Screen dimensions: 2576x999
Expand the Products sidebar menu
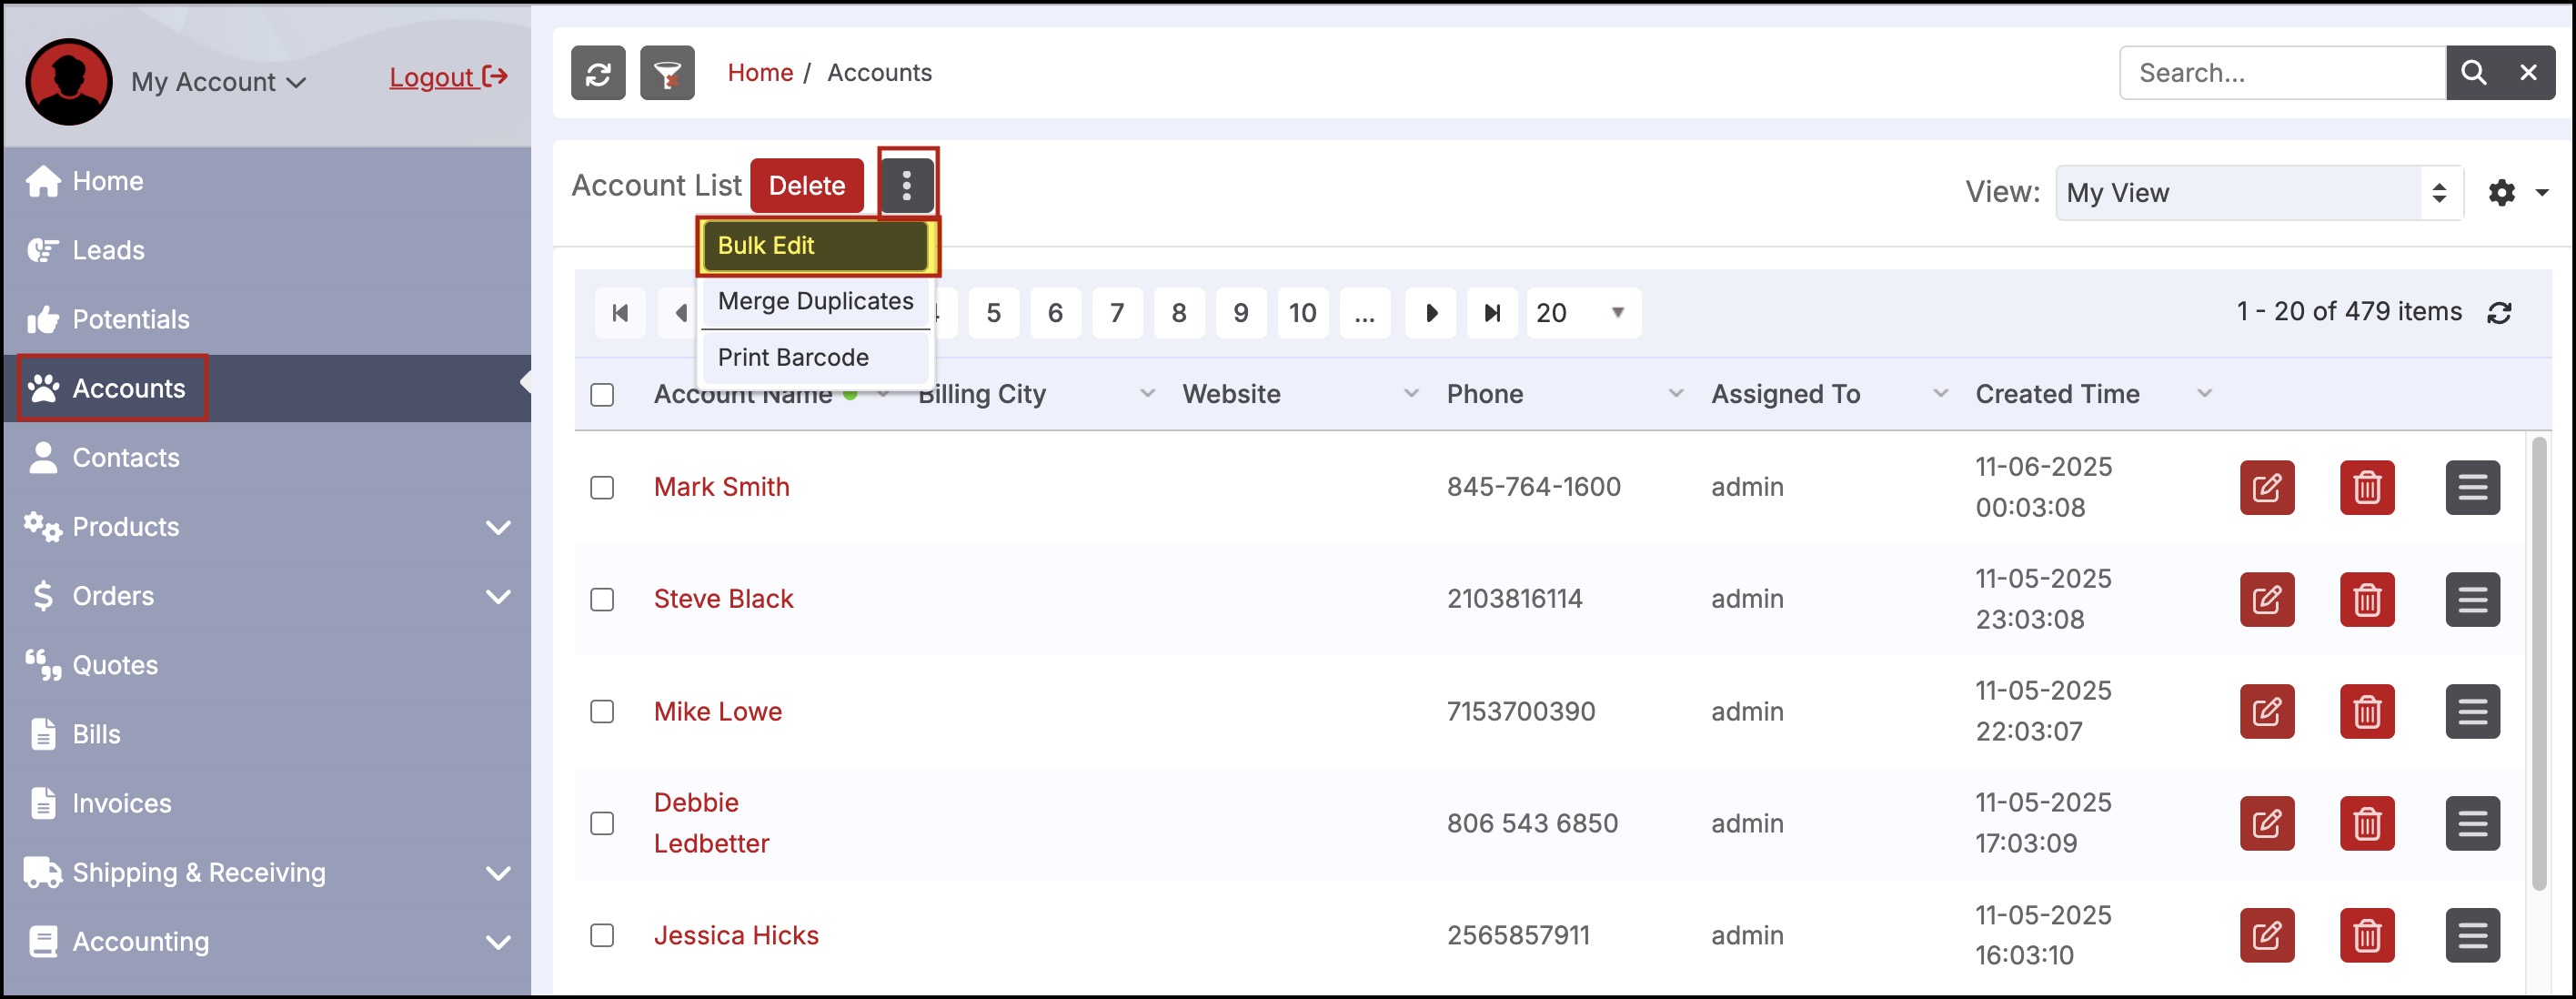(x=497, y=527)
